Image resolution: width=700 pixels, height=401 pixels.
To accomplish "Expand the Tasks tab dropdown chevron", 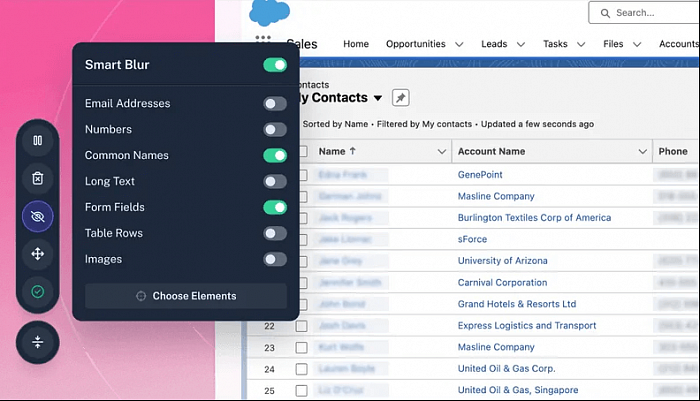I will click(581, 44).
